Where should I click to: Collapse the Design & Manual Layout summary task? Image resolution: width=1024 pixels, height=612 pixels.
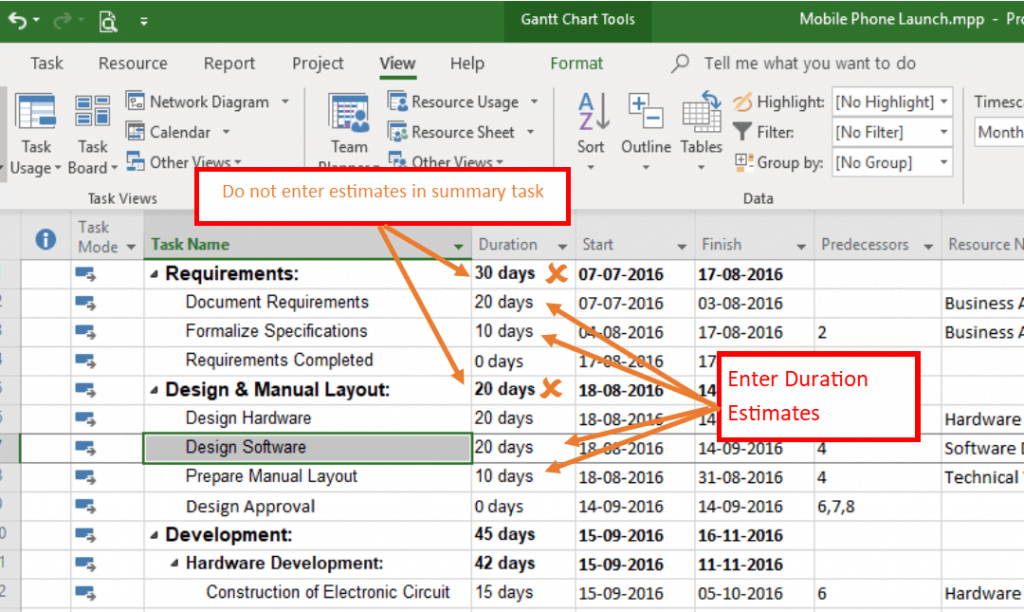154,390
